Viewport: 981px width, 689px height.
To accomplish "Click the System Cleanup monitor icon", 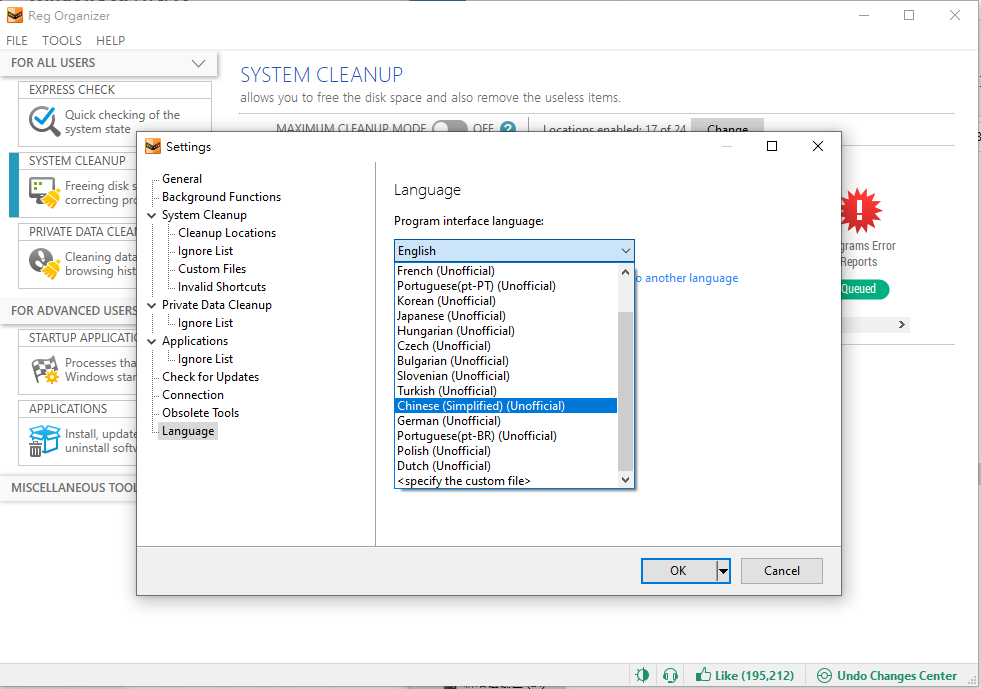I will [44, 192].
